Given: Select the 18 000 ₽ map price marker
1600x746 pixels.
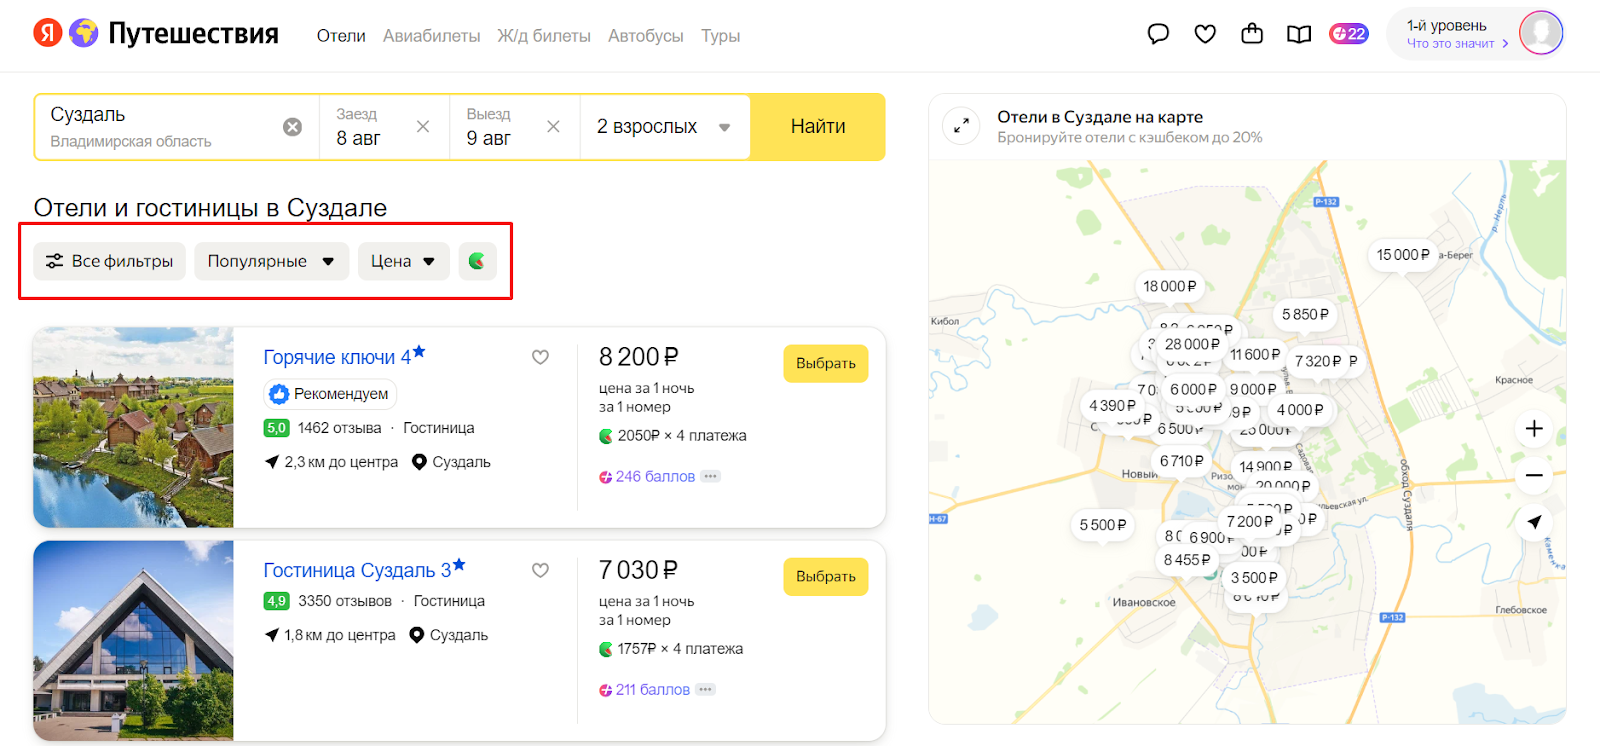Looking at the screenshot, I should 1169,286.
